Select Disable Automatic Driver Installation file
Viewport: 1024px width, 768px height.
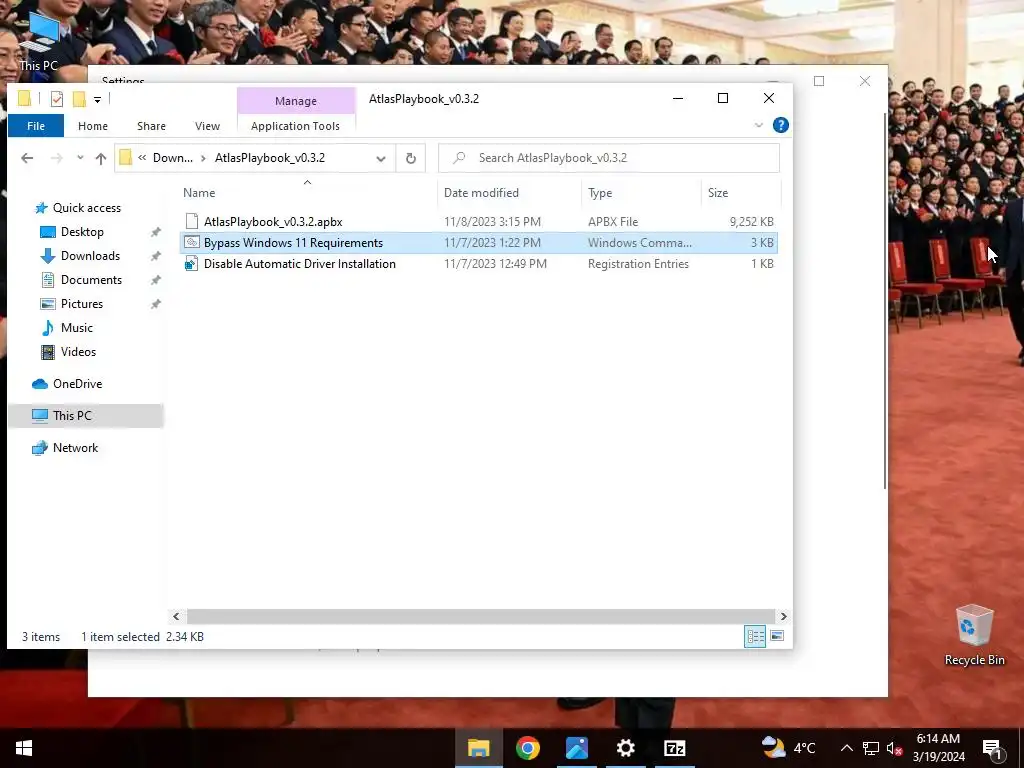(300, 264)
